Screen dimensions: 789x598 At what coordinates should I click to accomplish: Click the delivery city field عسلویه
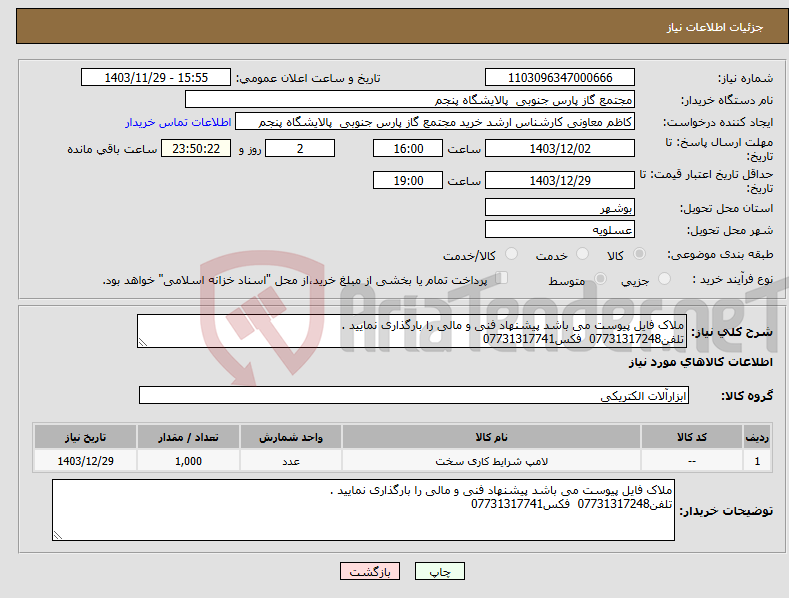[x=560, y=230]
